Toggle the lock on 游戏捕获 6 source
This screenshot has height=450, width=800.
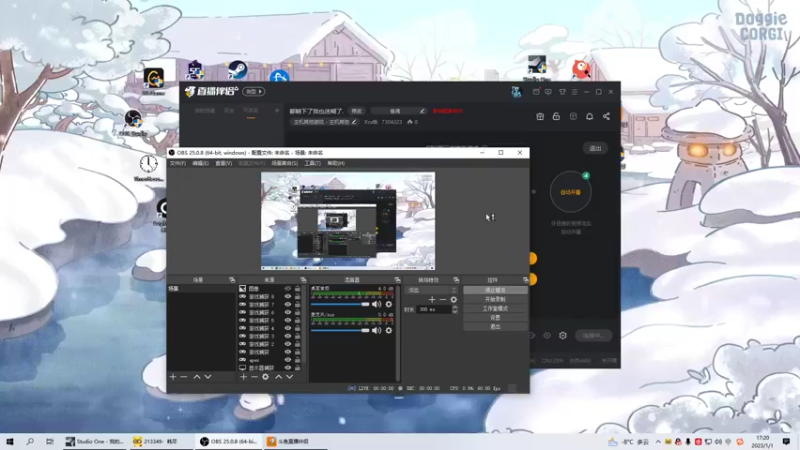[297, 312]
